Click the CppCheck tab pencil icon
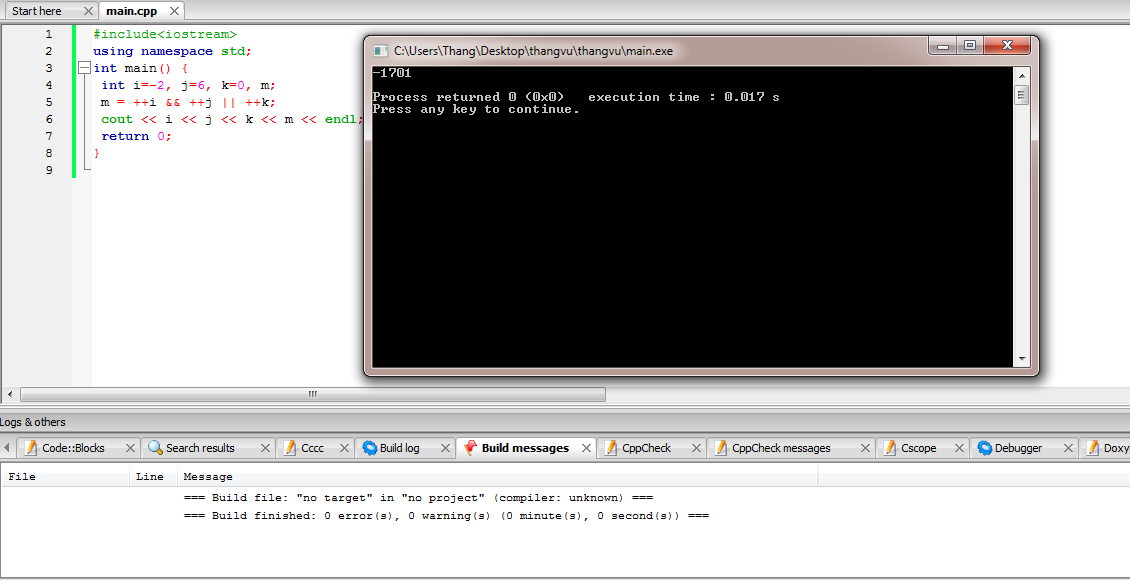Viewport: 1130px width, 580px height. [611, 448]
